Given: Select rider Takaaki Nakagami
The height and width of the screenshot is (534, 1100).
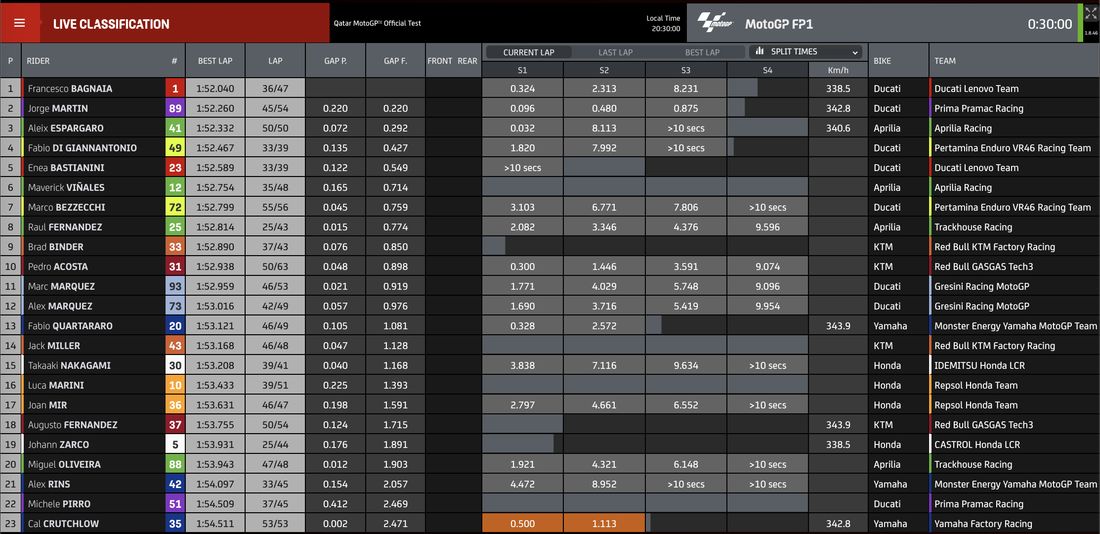Looking at the screenshot, I should click(x=69, y=366).
